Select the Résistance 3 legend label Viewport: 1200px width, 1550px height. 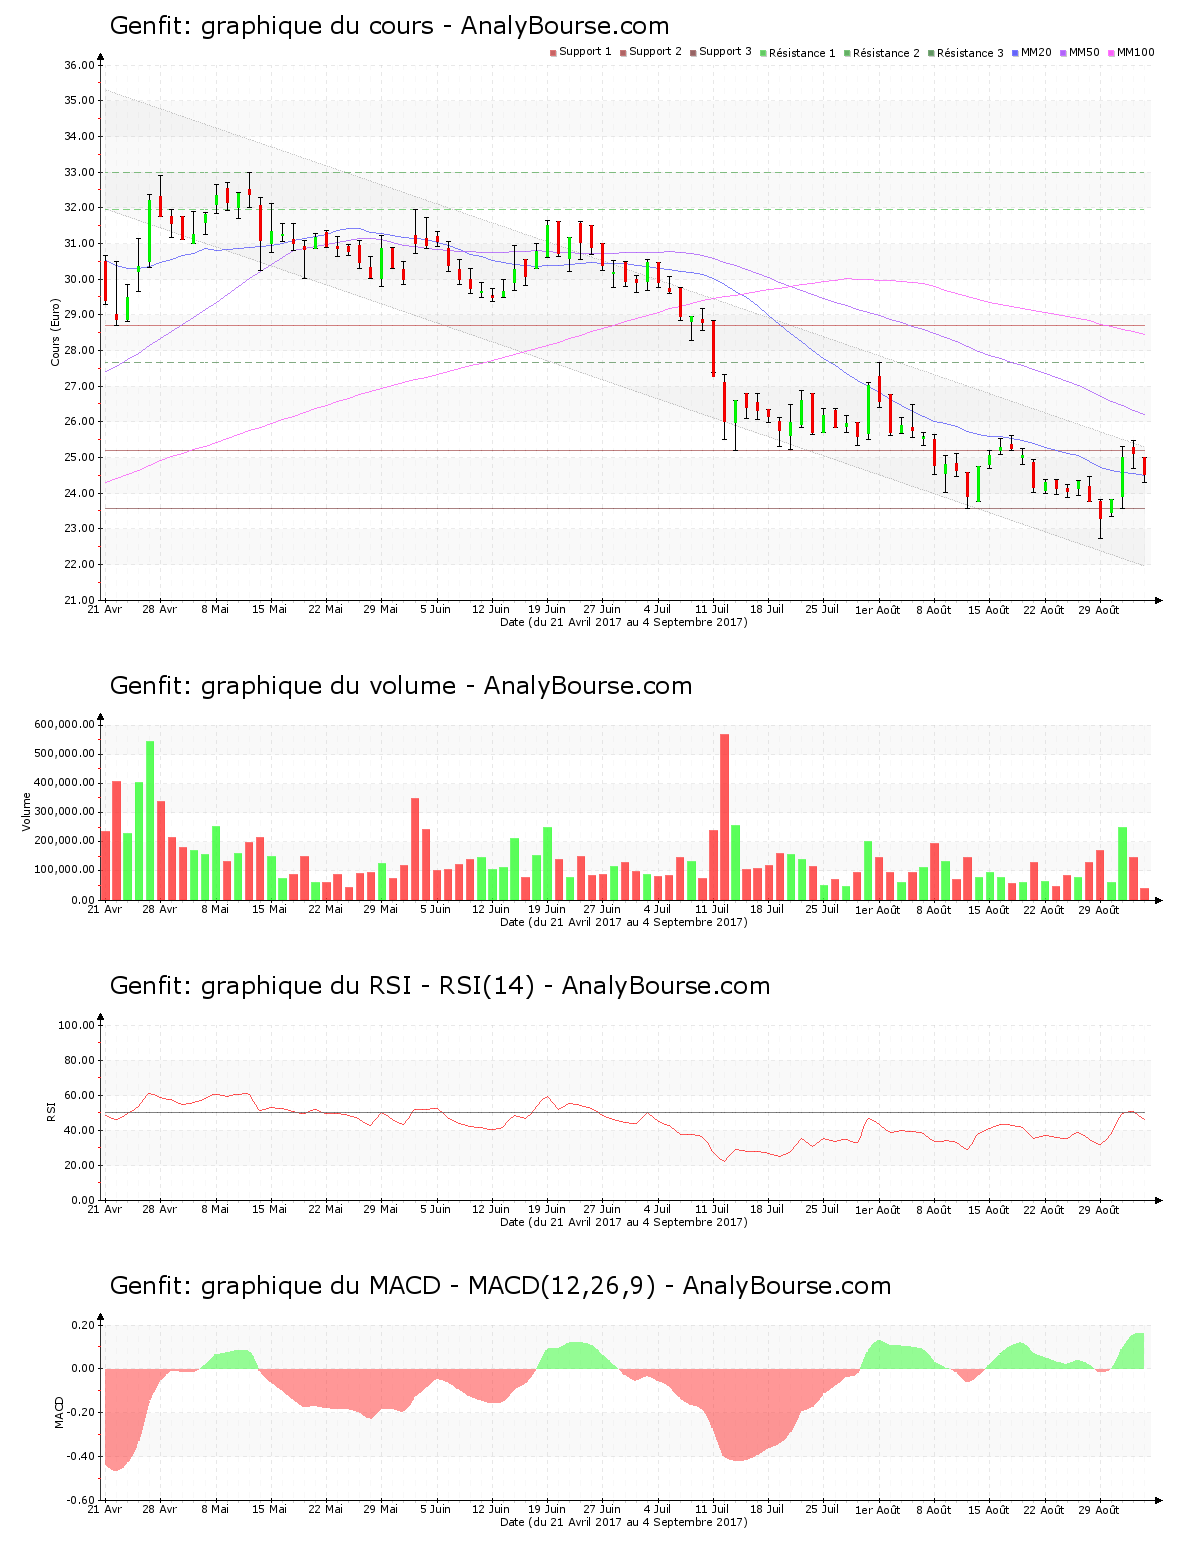pyautogui.click(x=970, y=53)
